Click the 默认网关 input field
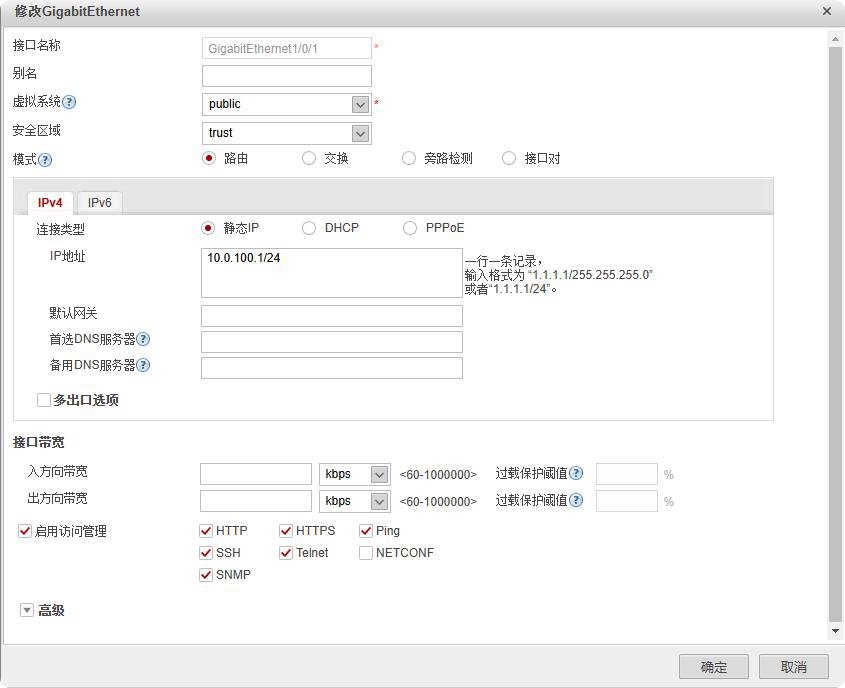845x688 pixels. 331,316
